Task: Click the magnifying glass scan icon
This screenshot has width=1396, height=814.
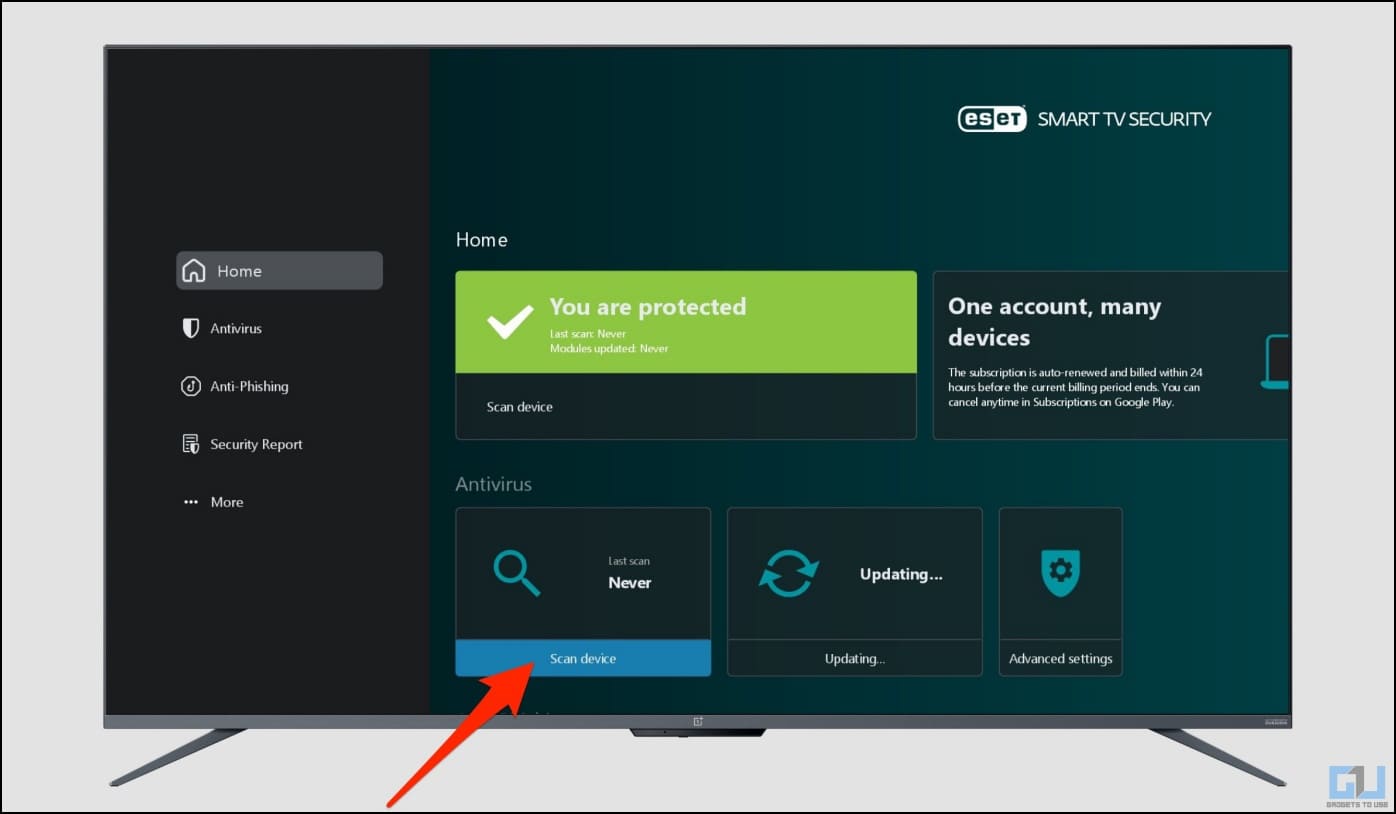Action: coord(517,573)
